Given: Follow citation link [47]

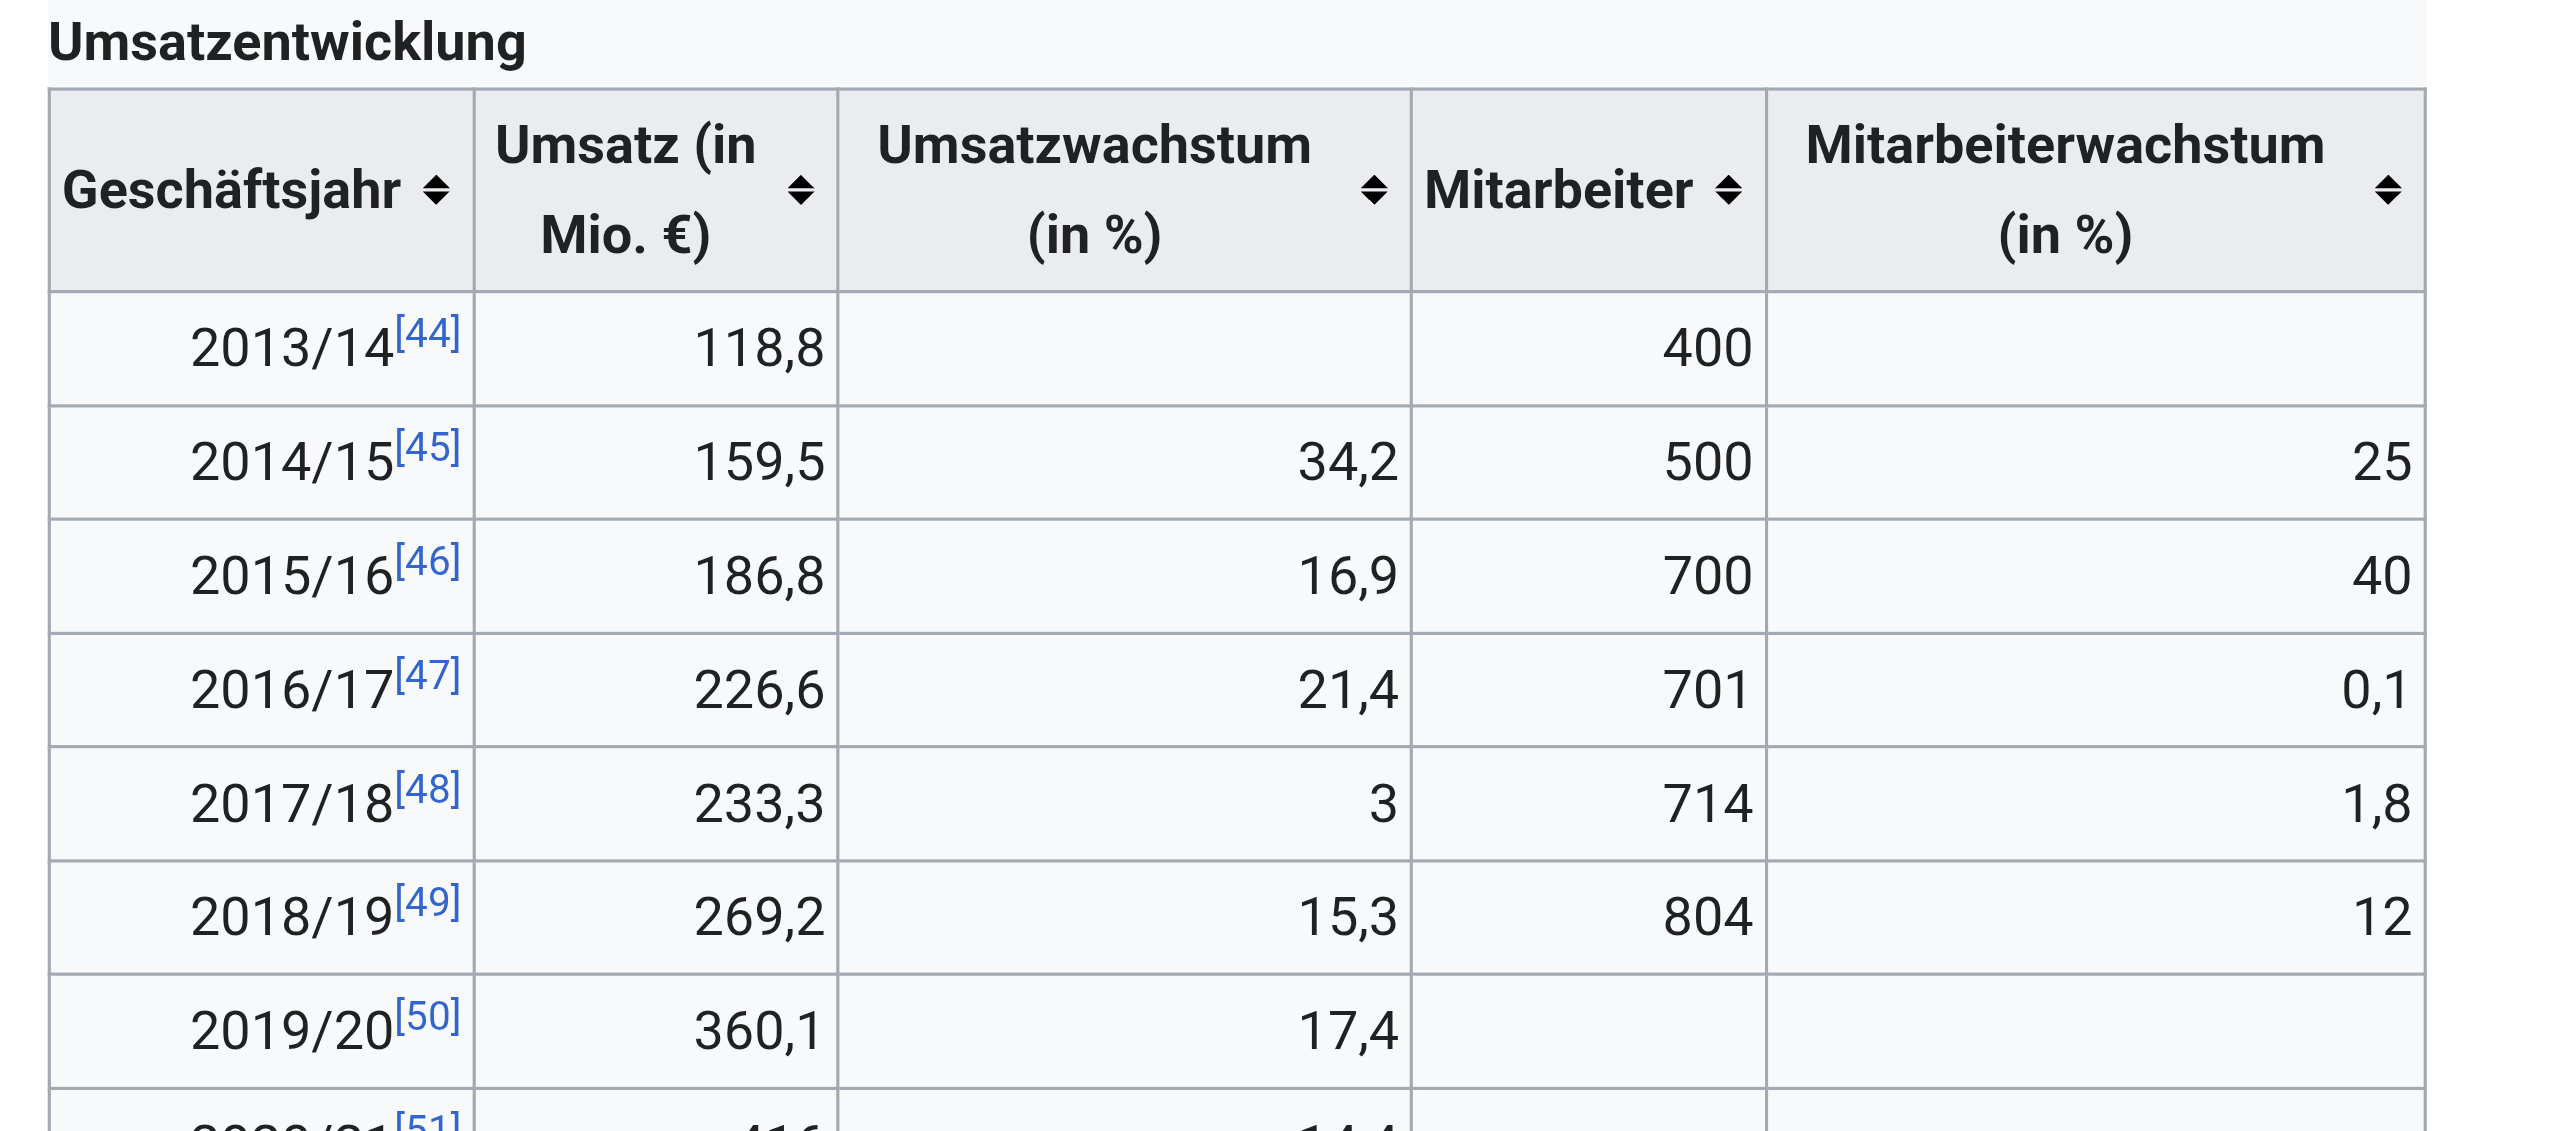Looking at the screenshot, I should coord(428,675).
